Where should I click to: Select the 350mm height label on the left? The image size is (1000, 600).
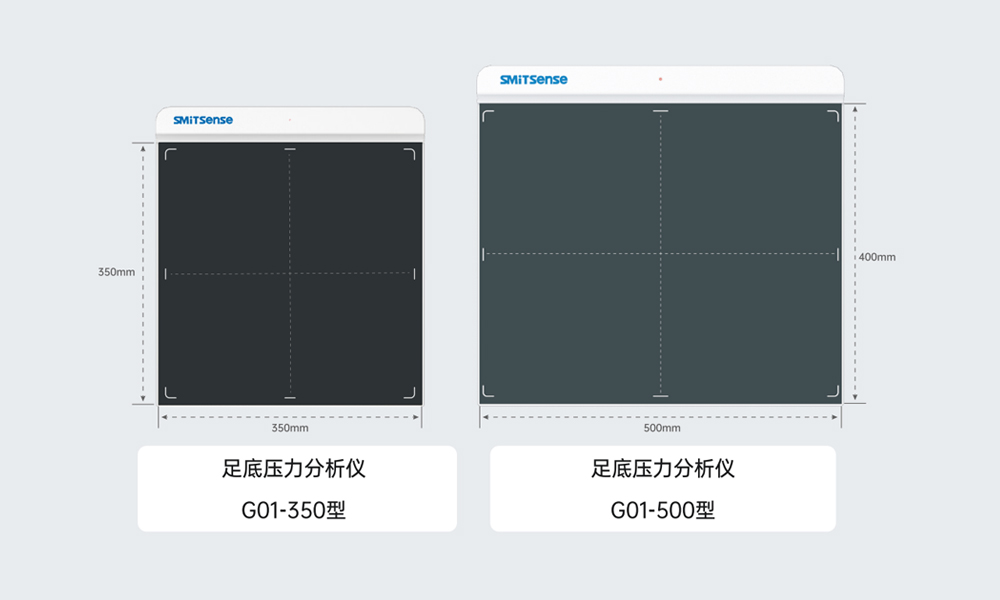coord(116,272)
